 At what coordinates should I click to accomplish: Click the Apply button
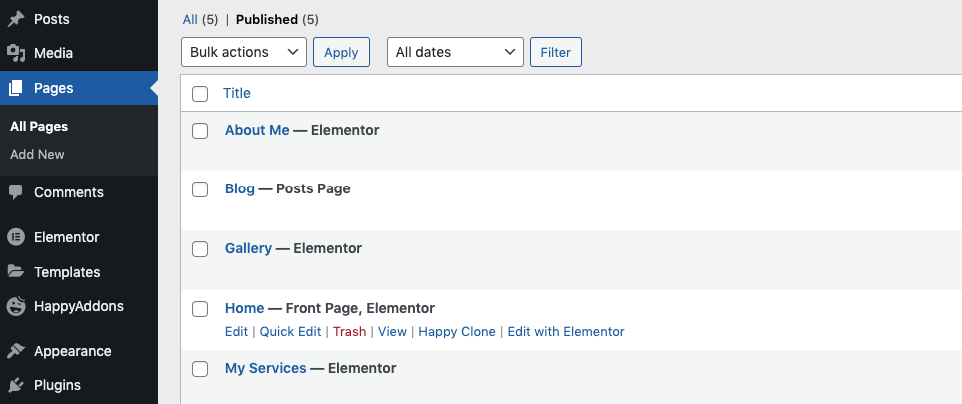341,52
